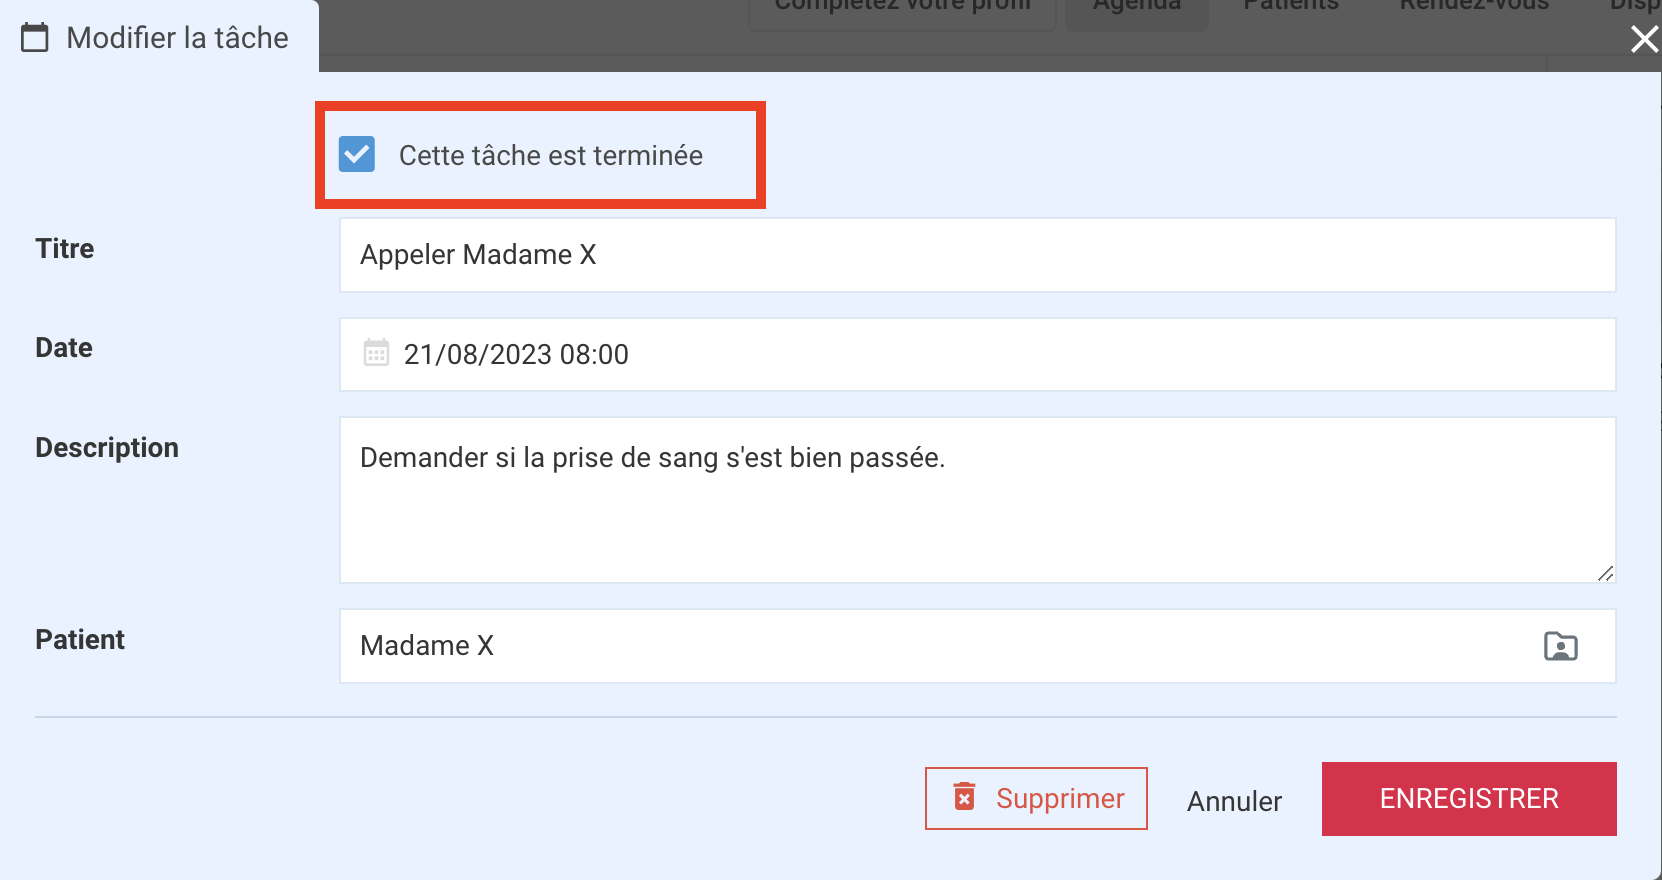Click the trash icon on Supprimer
This screenshot has width=1662, height=880.
pos(964,797)
